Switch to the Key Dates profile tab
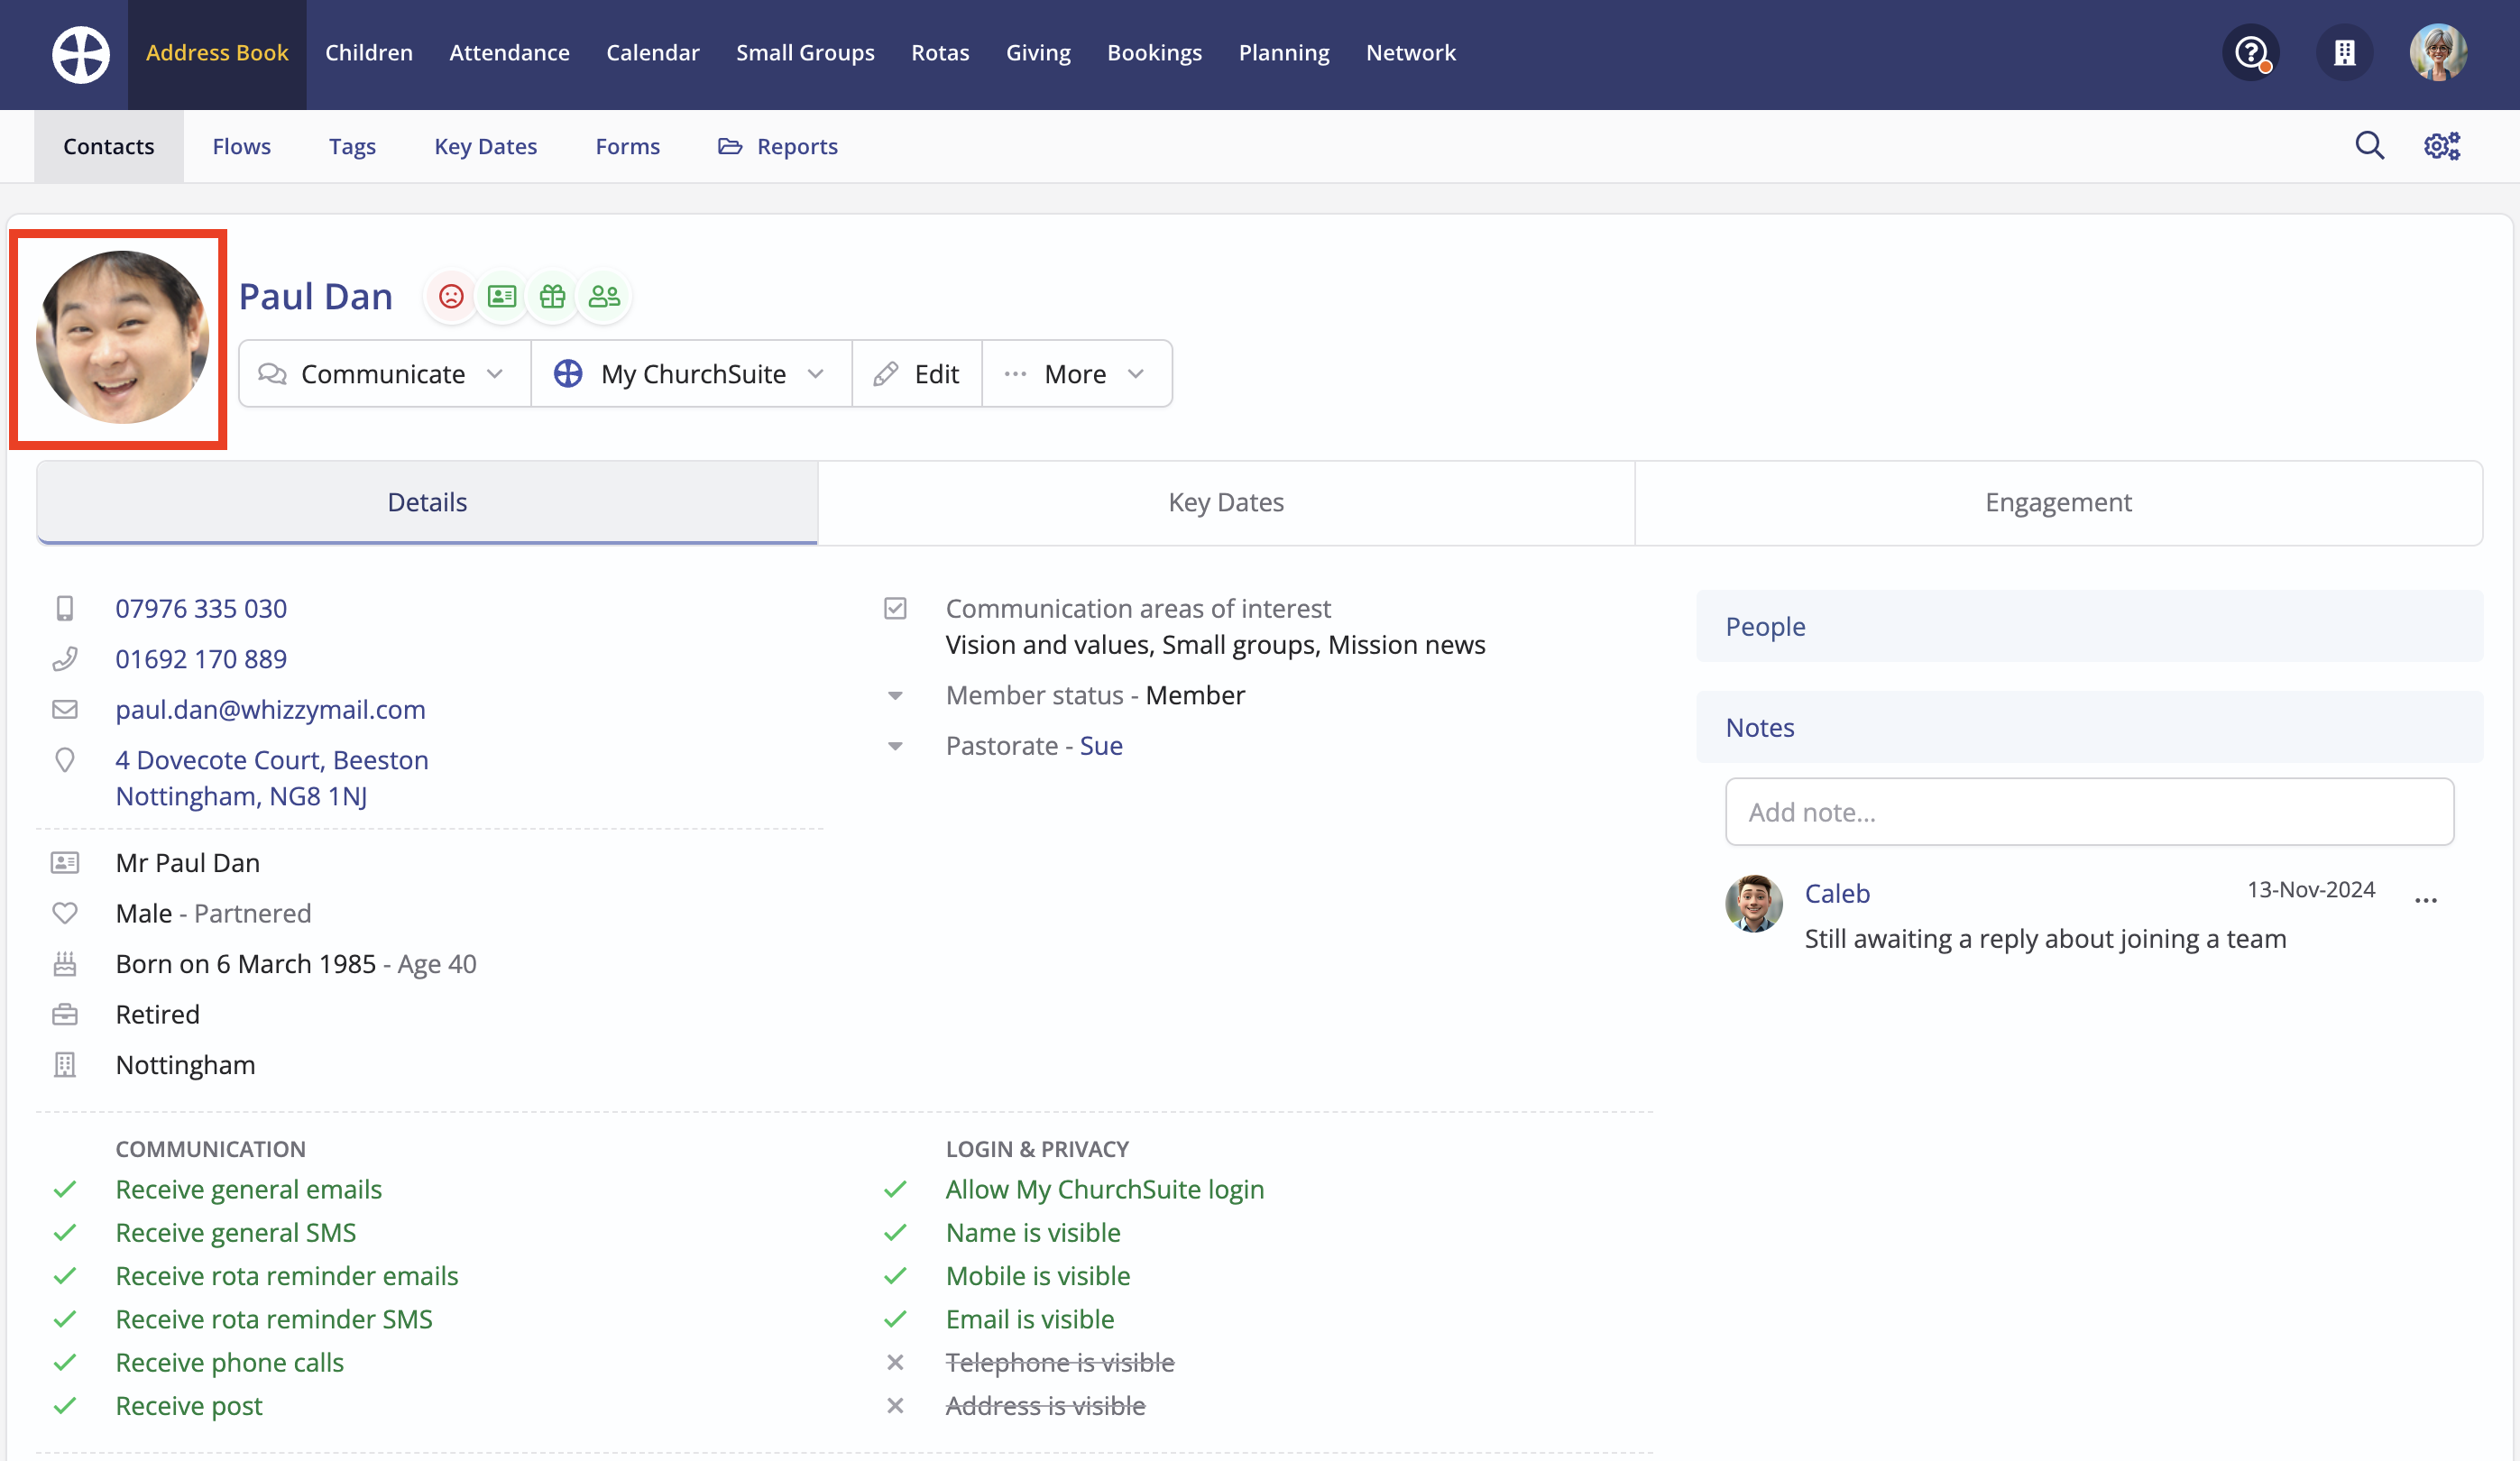The image size is (2520, 1461). 1226,503
